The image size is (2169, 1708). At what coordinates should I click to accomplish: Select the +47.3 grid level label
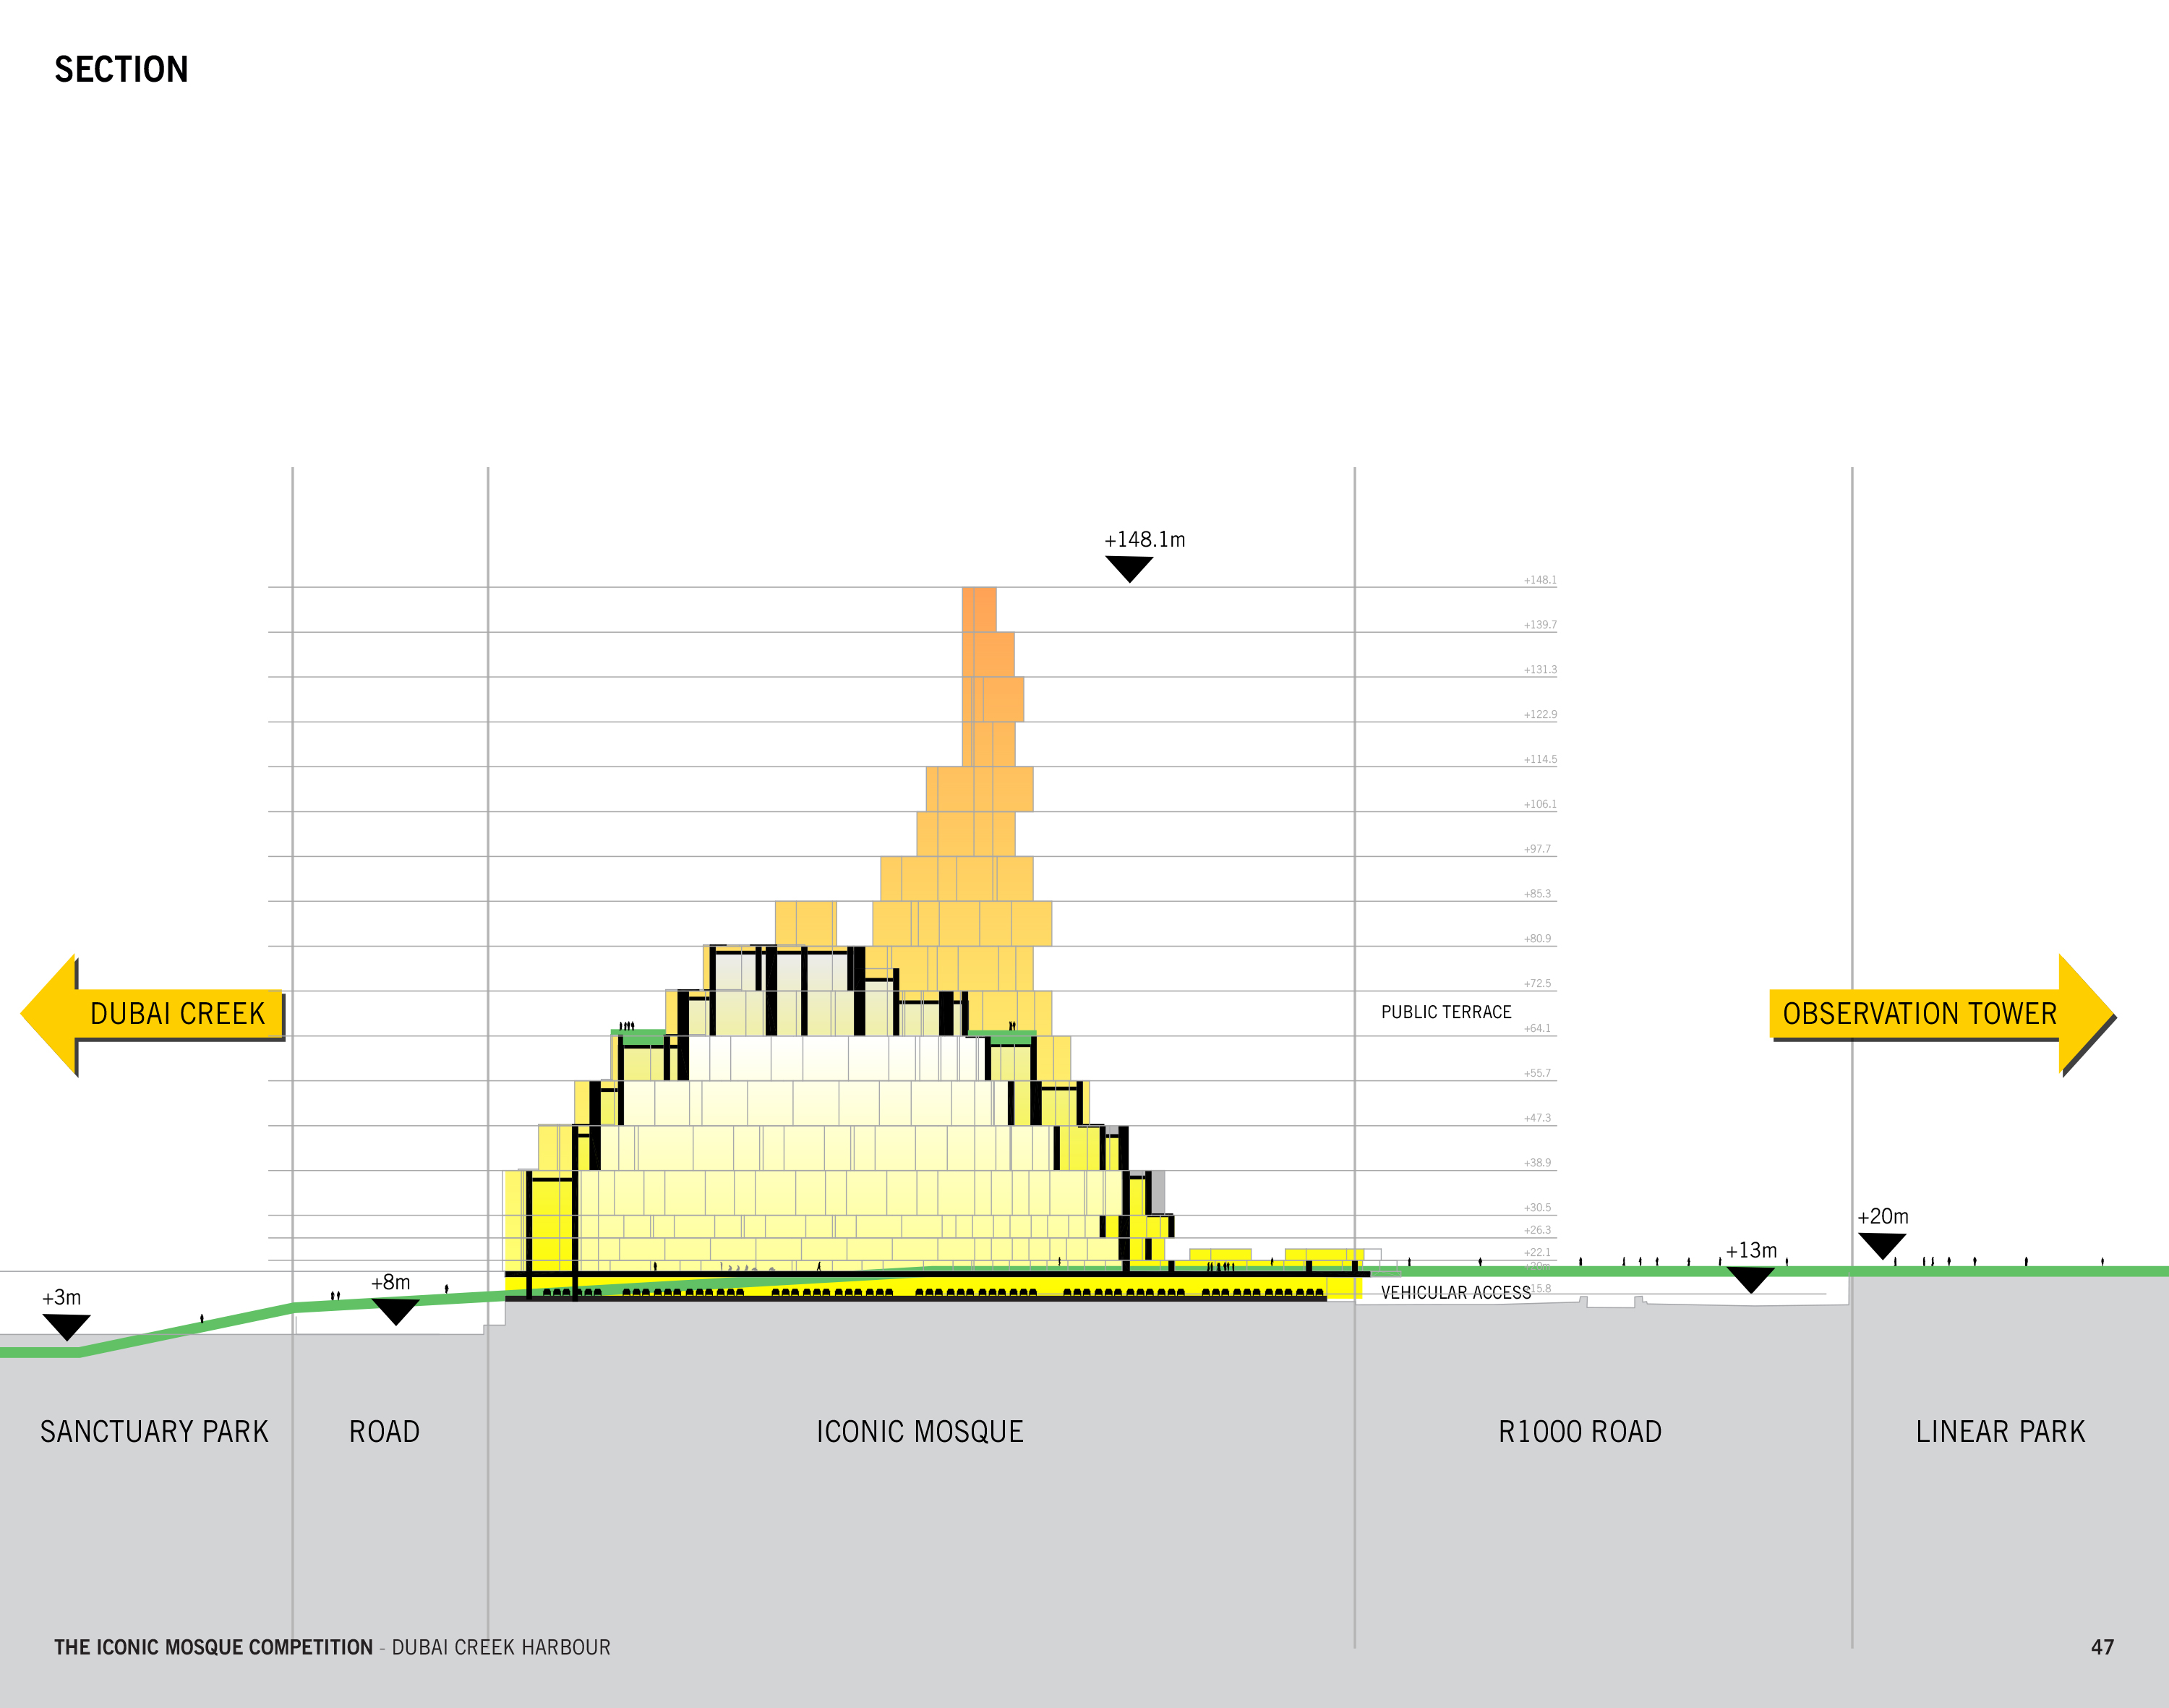pyautogui.click(x=1537, y=1118)
